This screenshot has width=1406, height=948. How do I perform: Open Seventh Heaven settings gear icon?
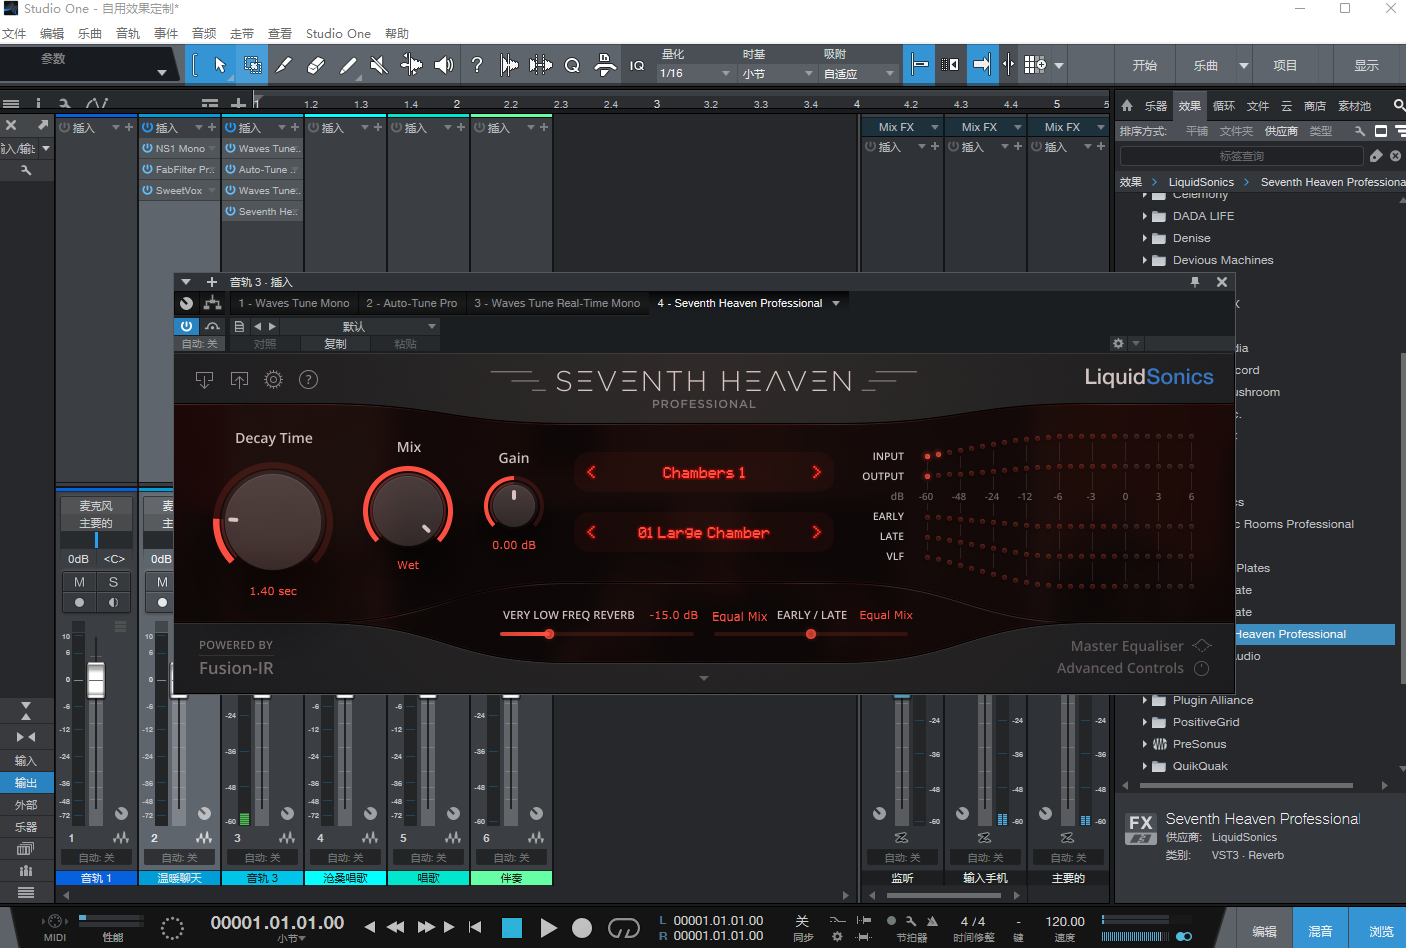pos(273,380)
